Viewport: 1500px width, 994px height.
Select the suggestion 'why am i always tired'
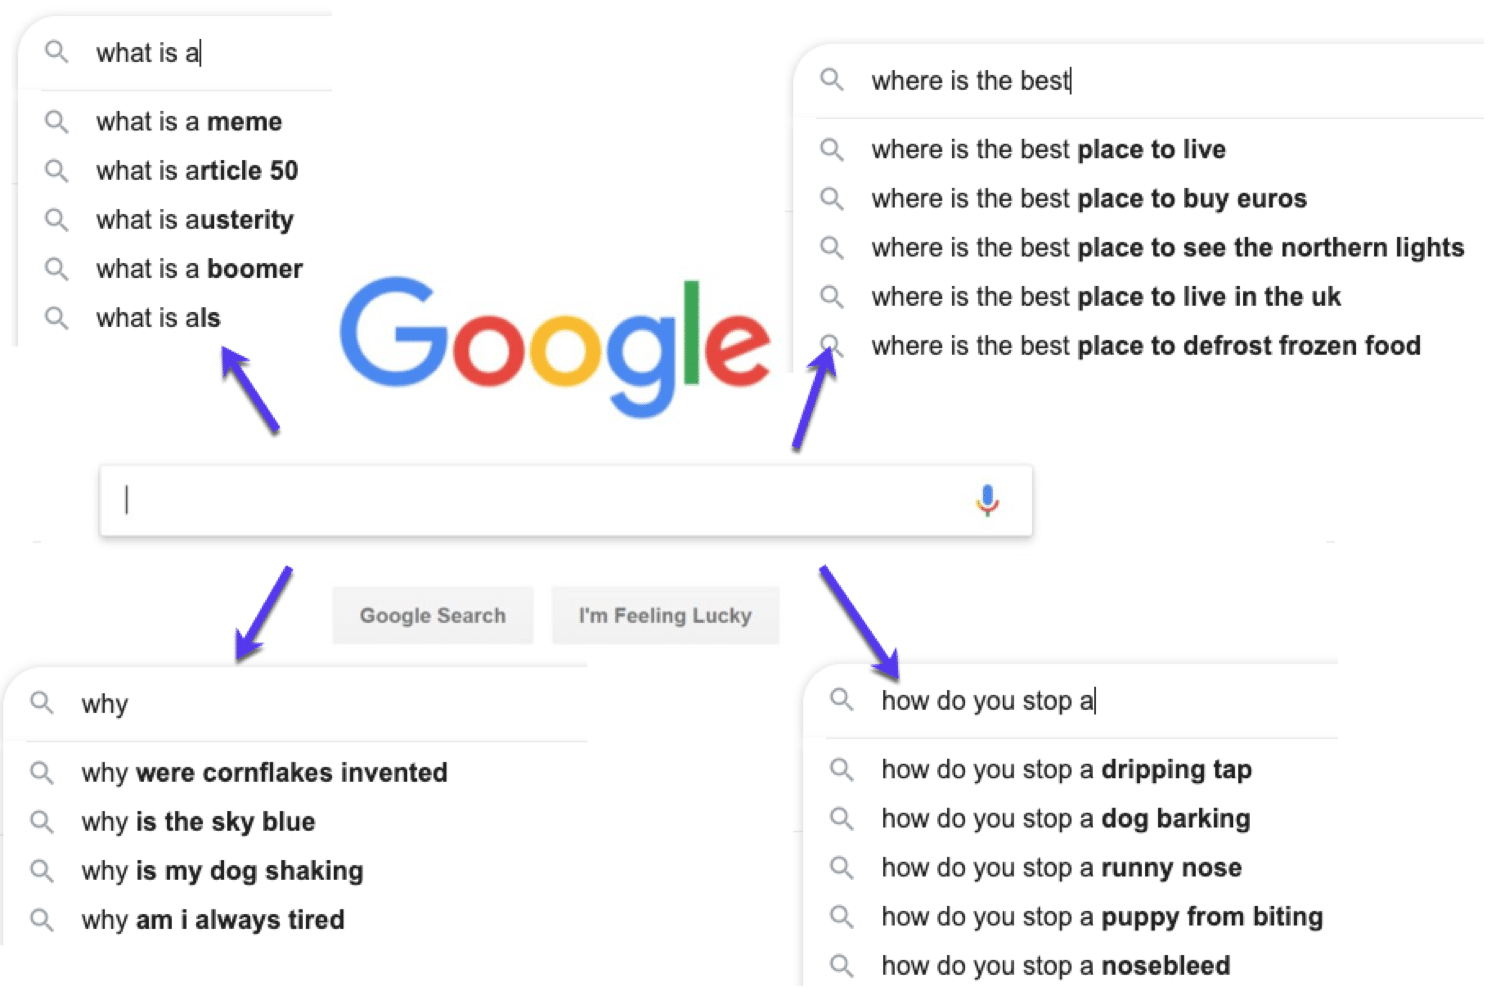[212, 919]
